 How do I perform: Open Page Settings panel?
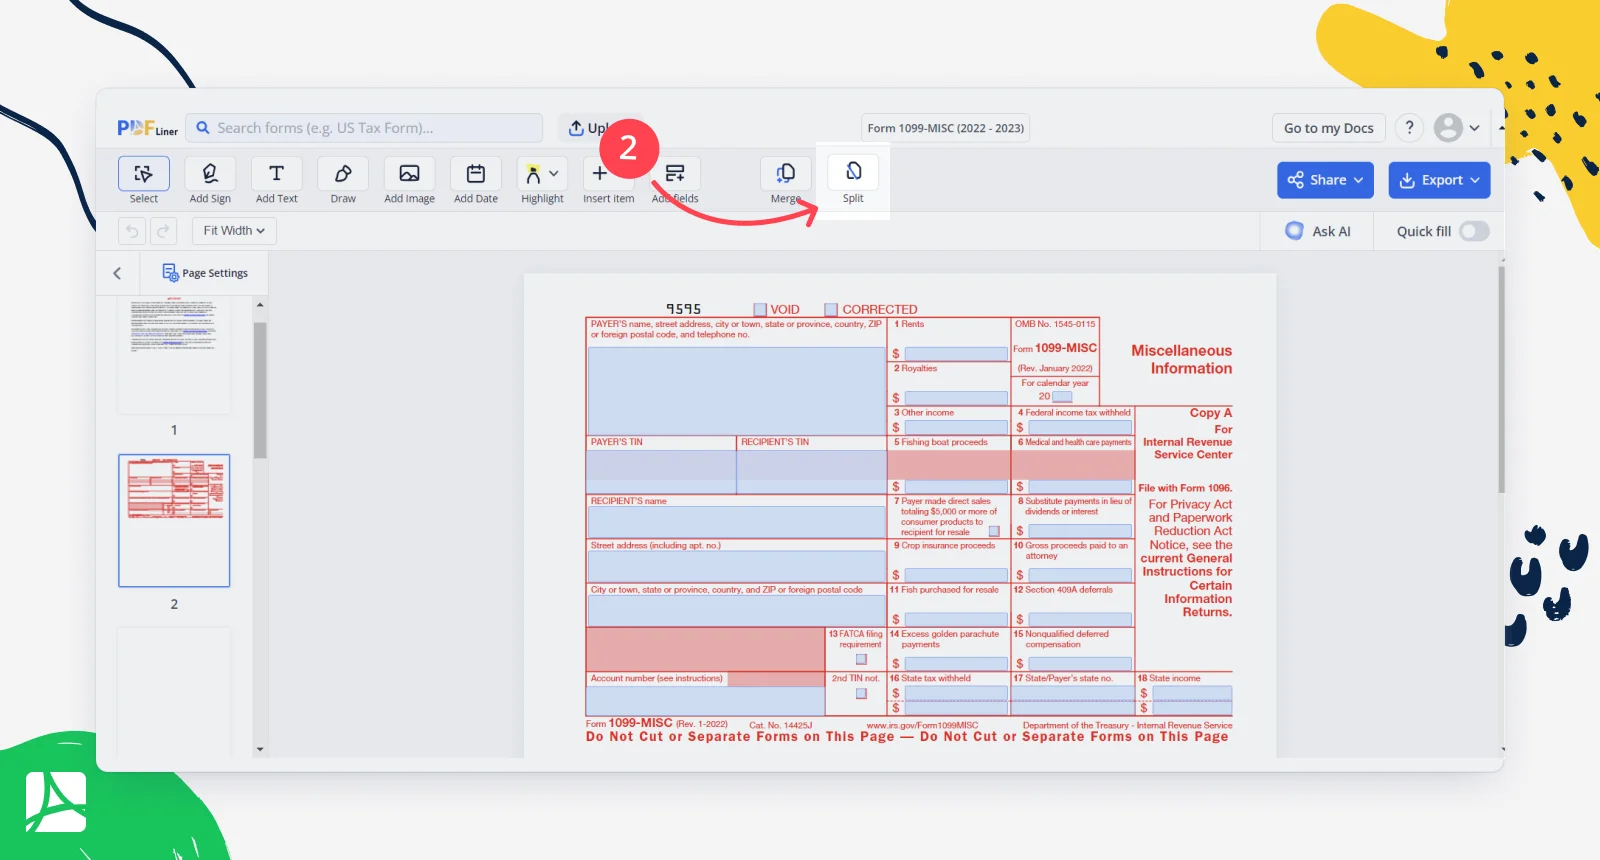tap(205, 273)
